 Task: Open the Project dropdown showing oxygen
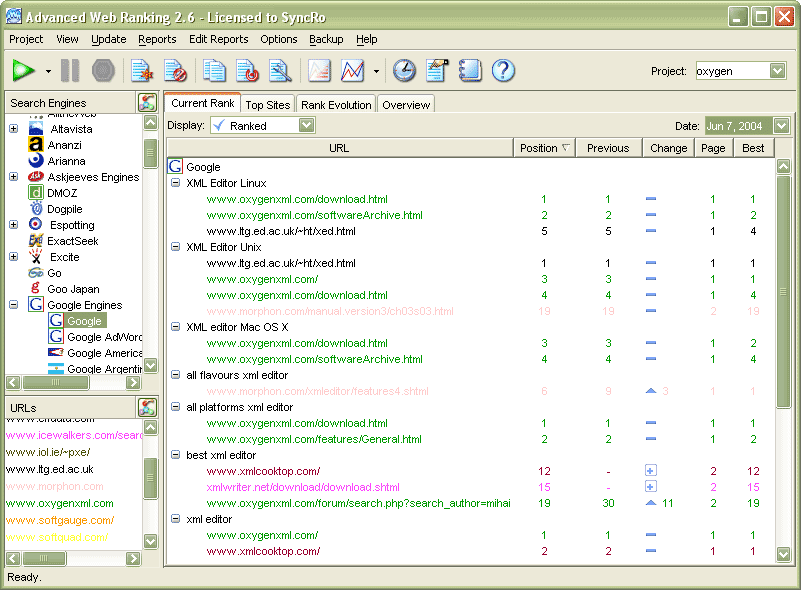pos(777,71)
